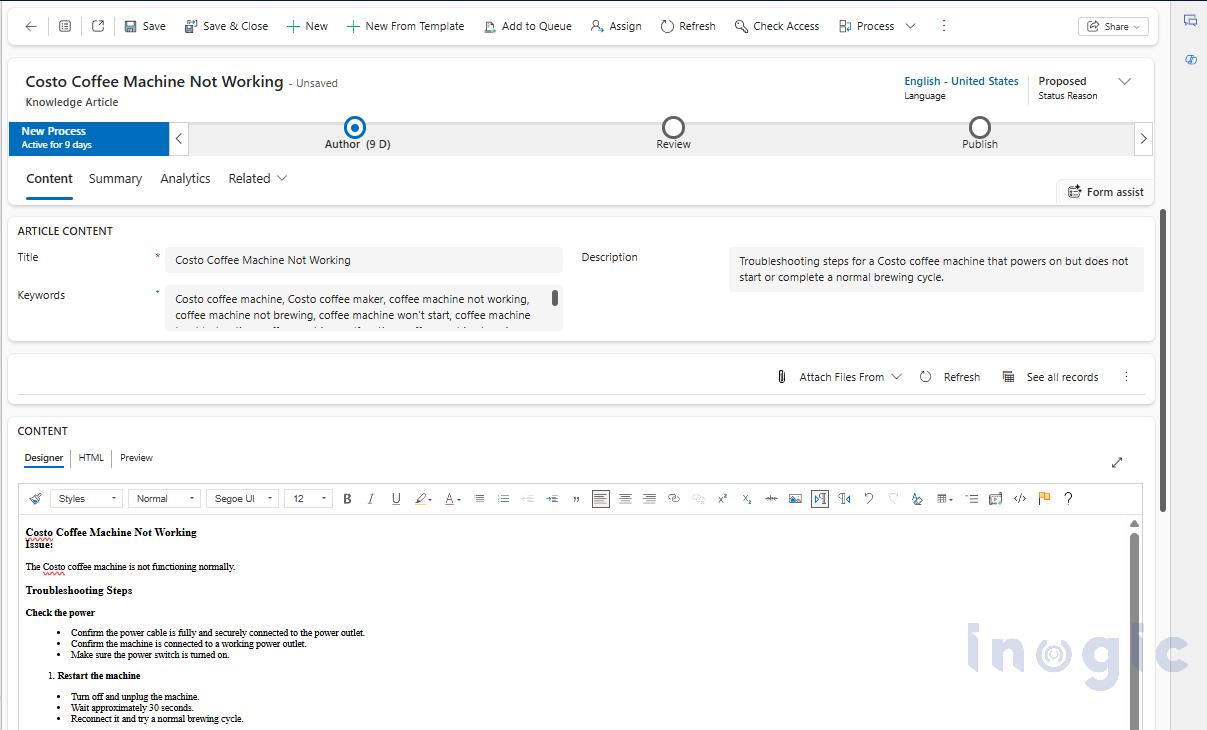This screenshot has height=730, width=1207.
Task: Switch to the Analytics tab
Action: tap(185, 178)
